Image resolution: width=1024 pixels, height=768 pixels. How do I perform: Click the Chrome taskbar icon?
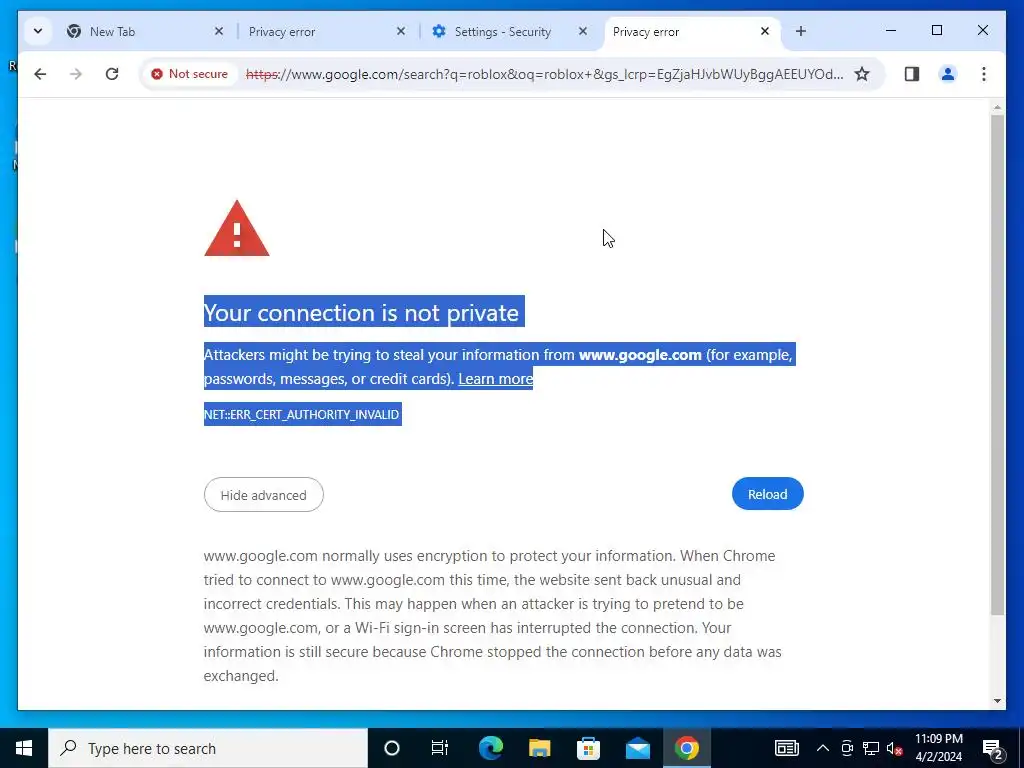click(686, 748)
